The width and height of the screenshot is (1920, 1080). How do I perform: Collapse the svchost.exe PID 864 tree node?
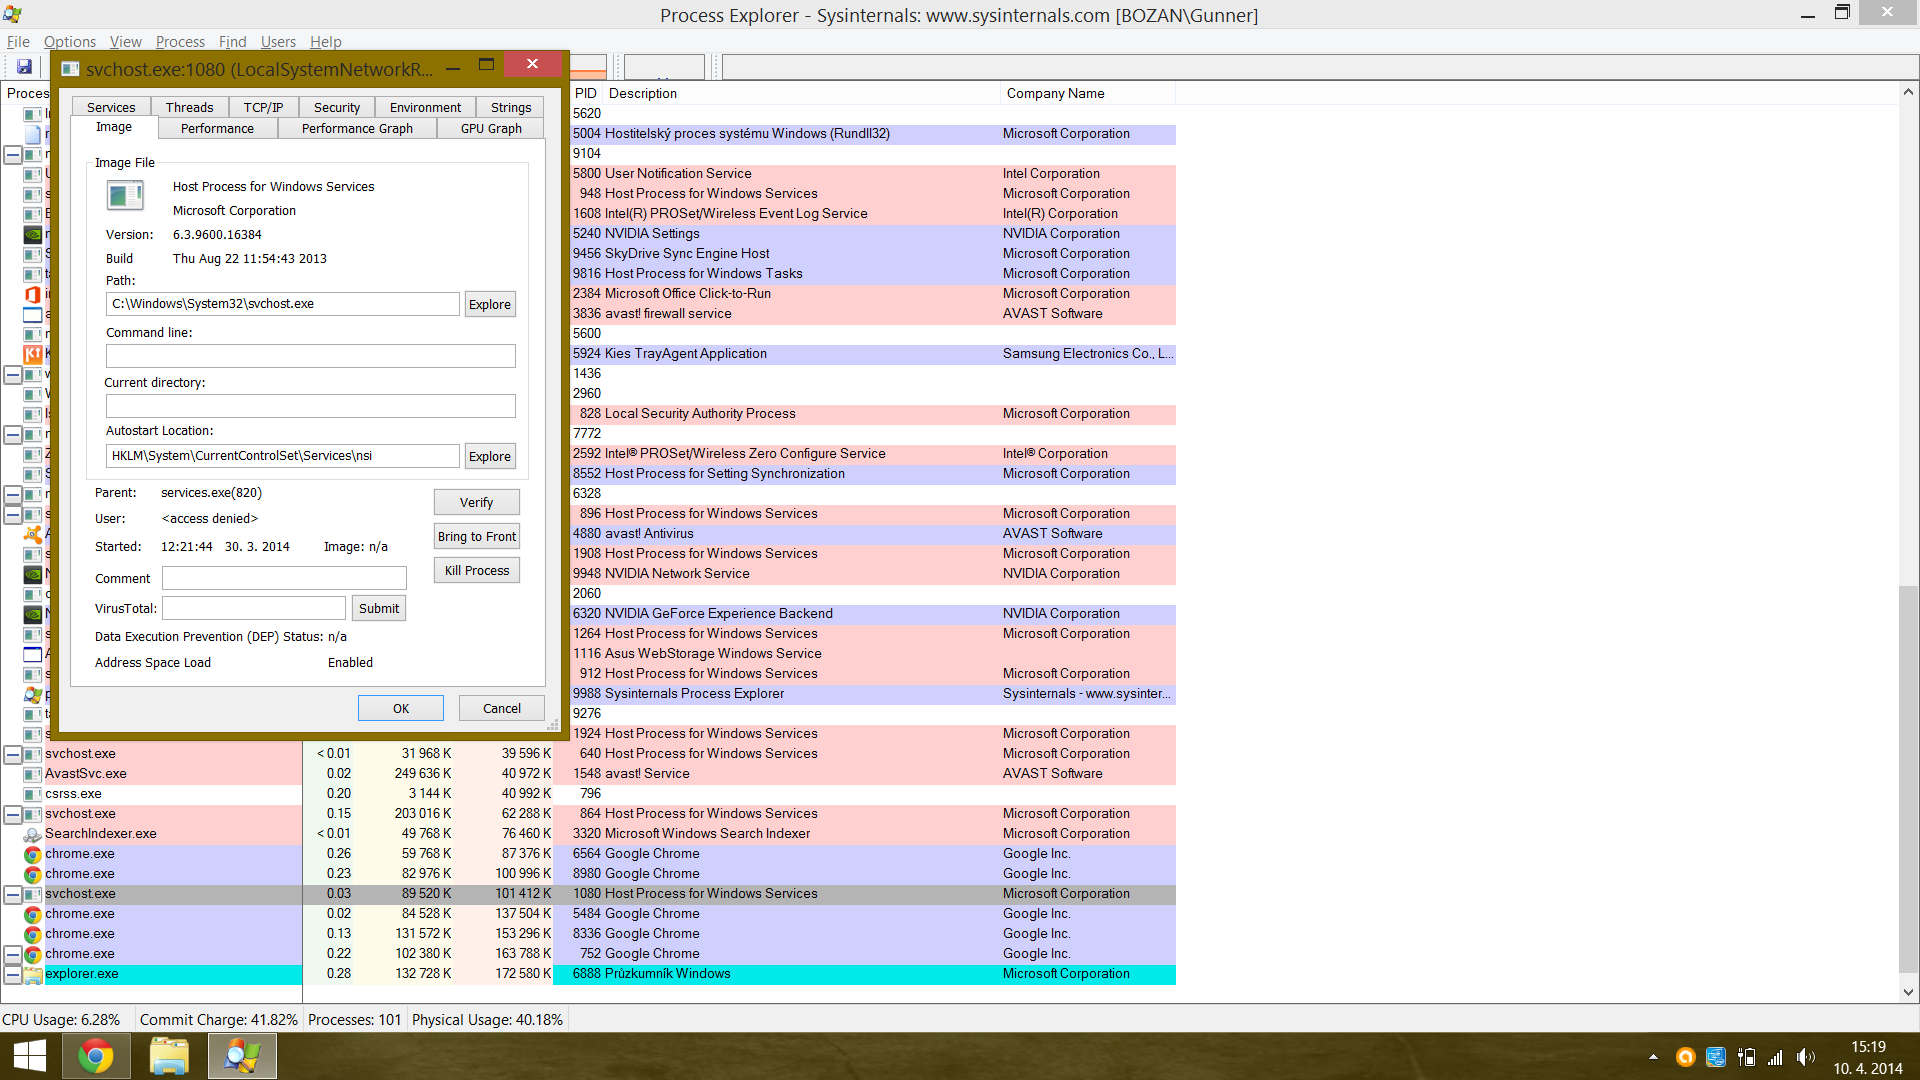tap(12, 814)
